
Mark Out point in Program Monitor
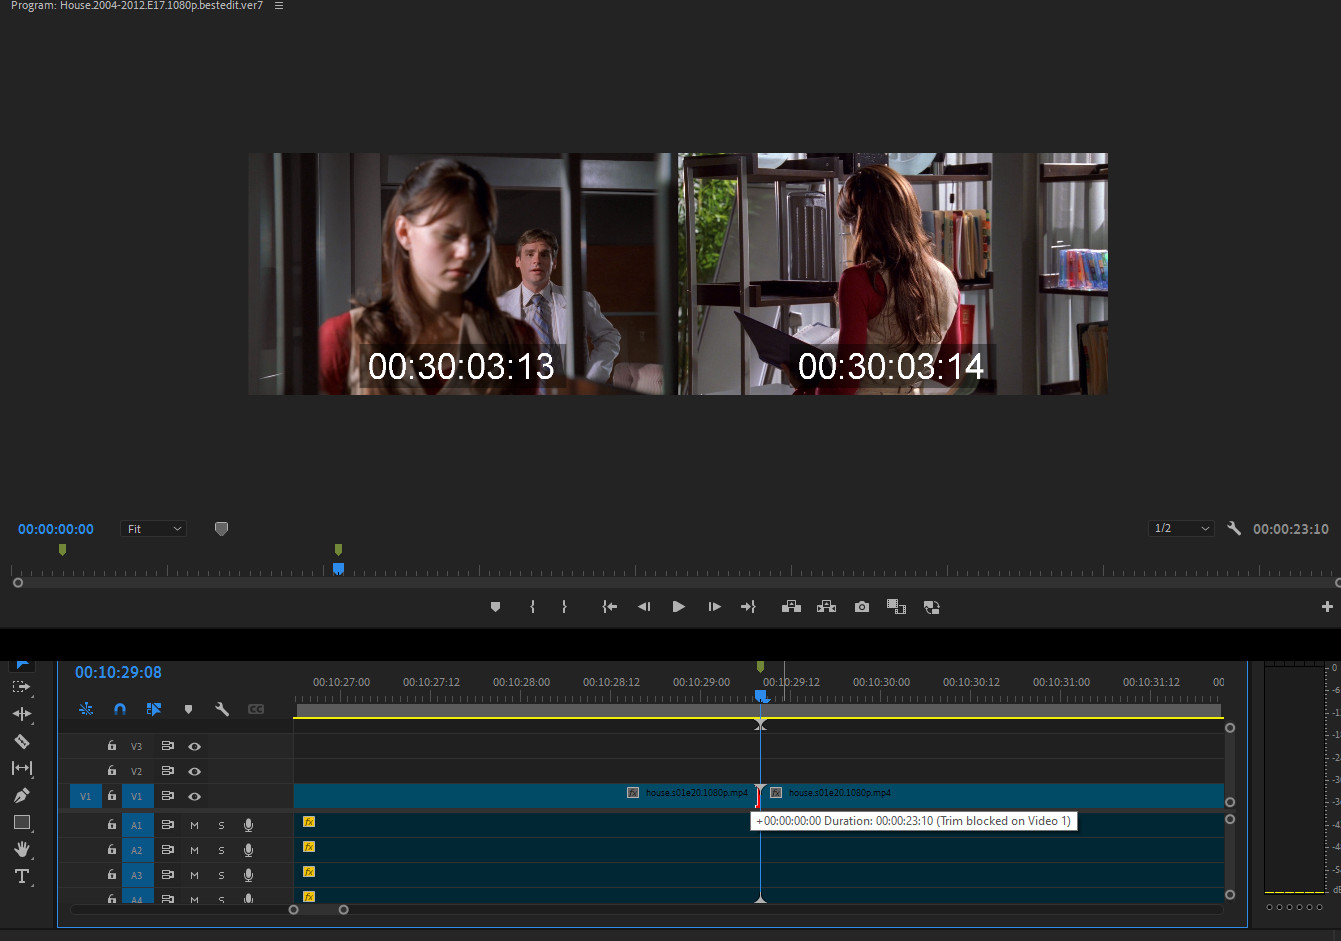pyautogui.click(x=564, y=607)
